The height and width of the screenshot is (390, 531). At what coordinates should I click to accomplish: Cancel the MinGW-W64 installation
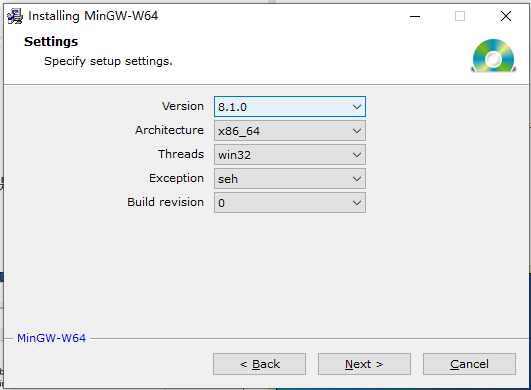click(x=469, y=364)
